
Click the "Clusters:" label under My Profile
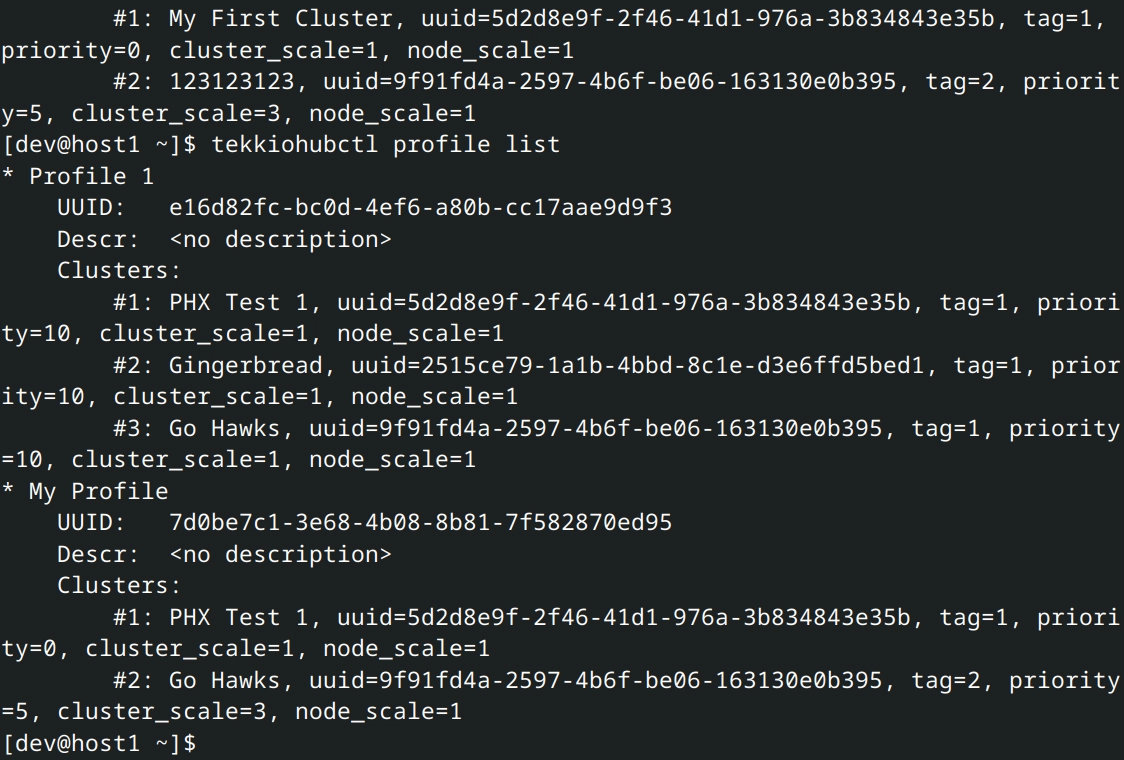point(119,586)
